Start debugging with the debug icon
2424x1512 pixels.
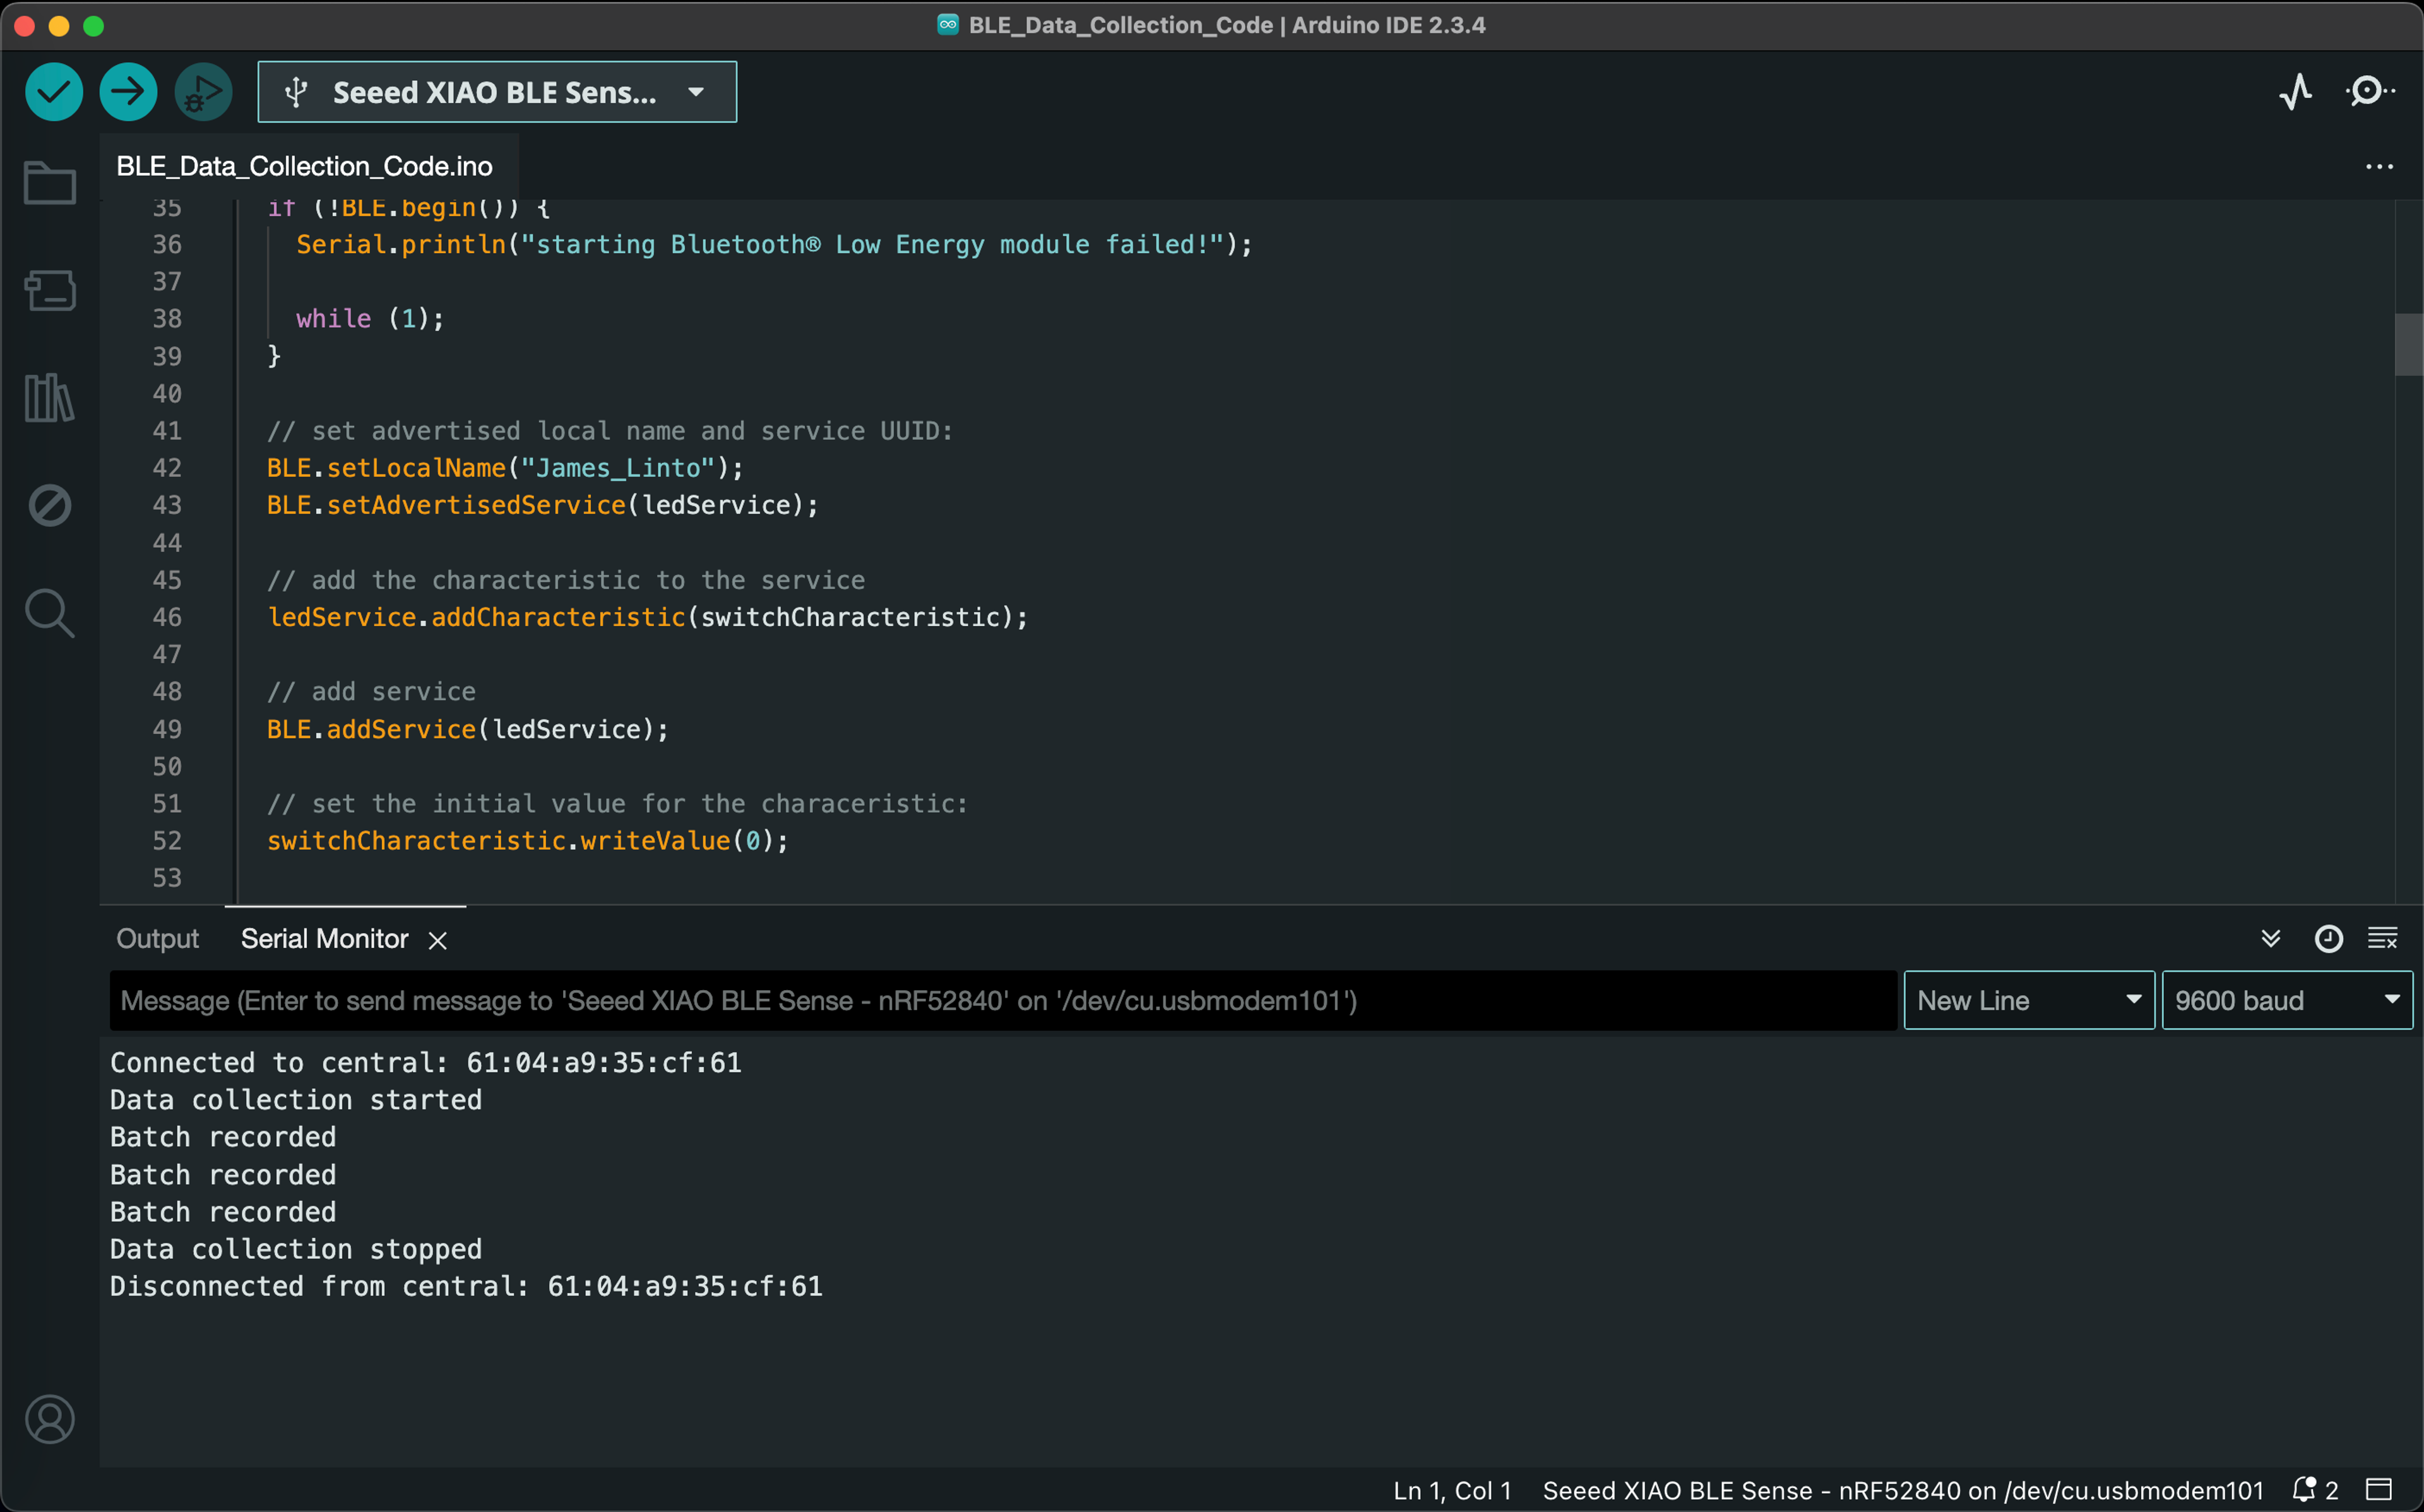click(203, 92)
